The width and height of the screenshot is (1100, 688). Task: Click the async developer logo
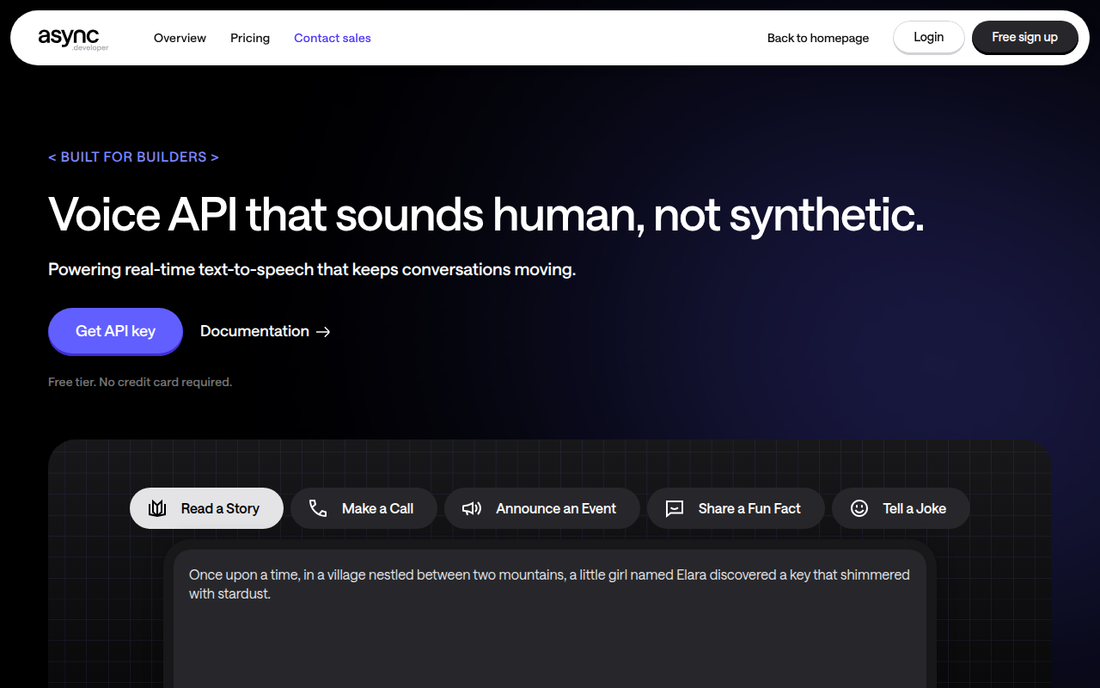(x=73, y=39)
